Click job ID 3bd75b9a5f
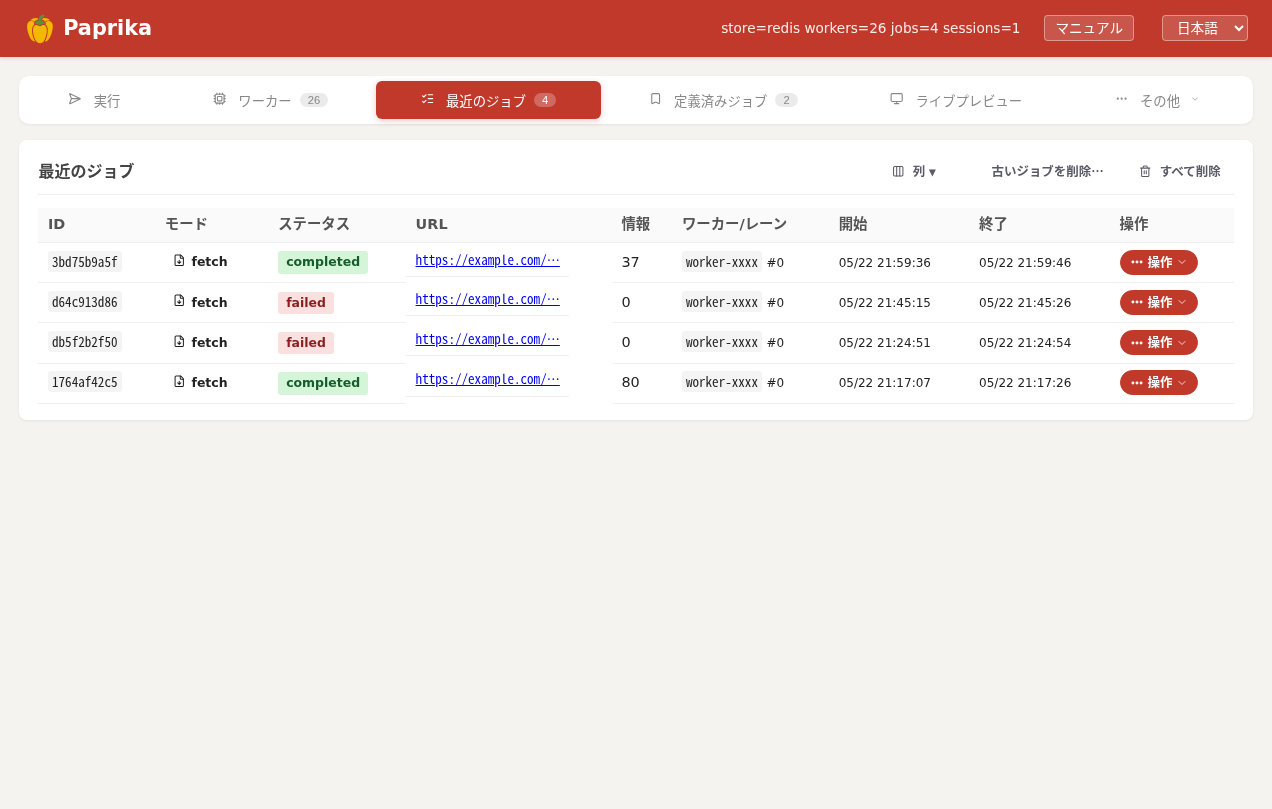Screen dimensions: 1272x809 tap(85, 262)
